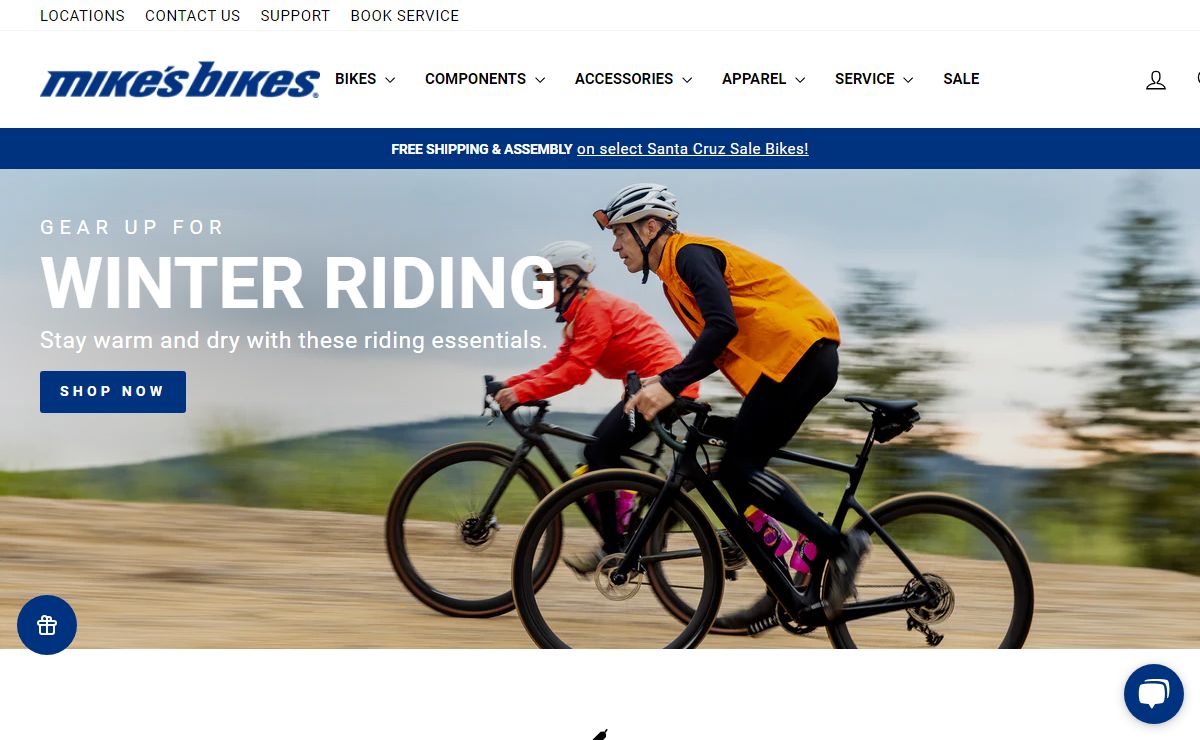This screenshot has height=740, width=1200.
Task: Select Apparel in the main navigation
Action: pyautogui.click(x=754, y=79)
